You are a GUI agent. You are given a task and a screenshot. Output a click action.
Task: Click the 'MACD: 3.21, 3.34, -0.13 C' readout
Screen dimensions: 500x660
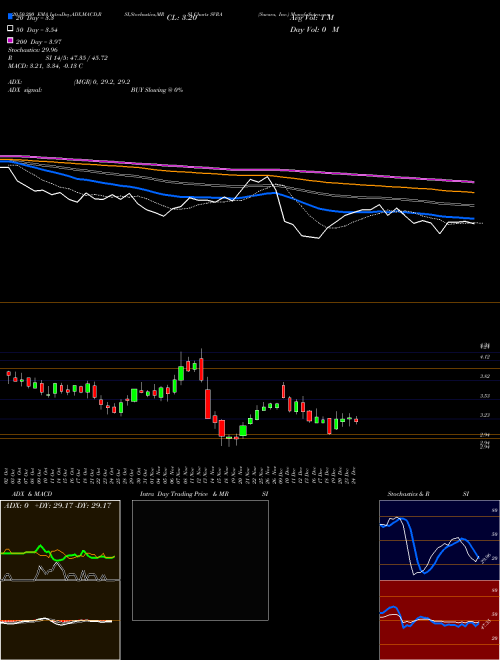45,66
